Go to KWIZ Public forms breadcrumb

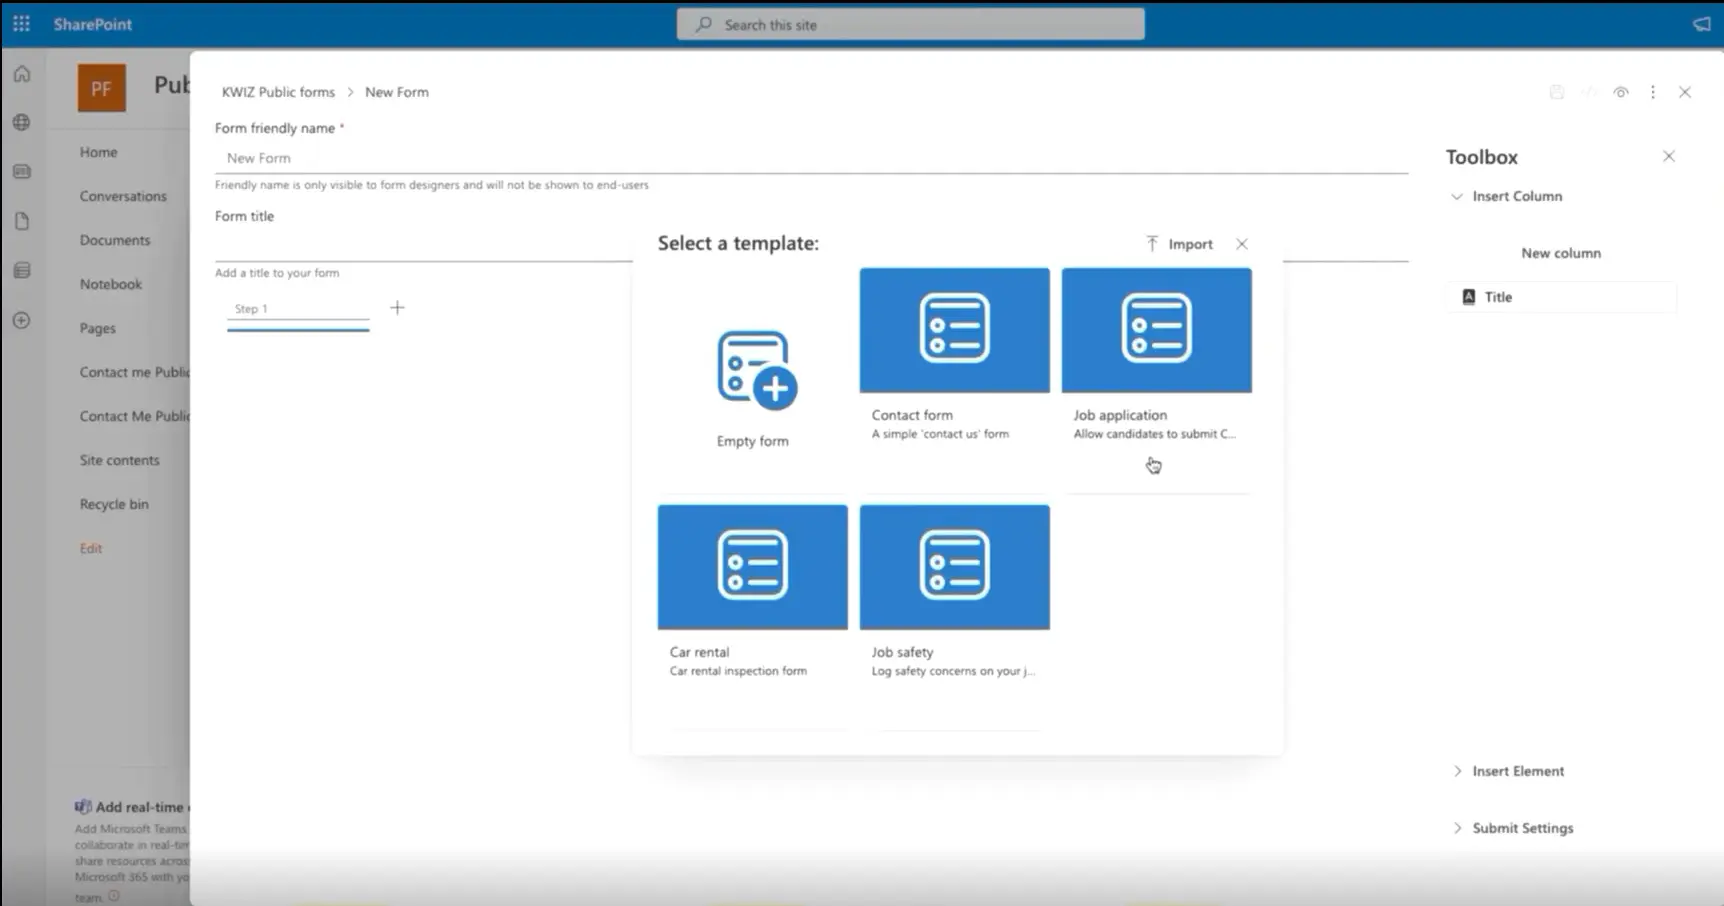pyautogui.click(x=278, y=92)
